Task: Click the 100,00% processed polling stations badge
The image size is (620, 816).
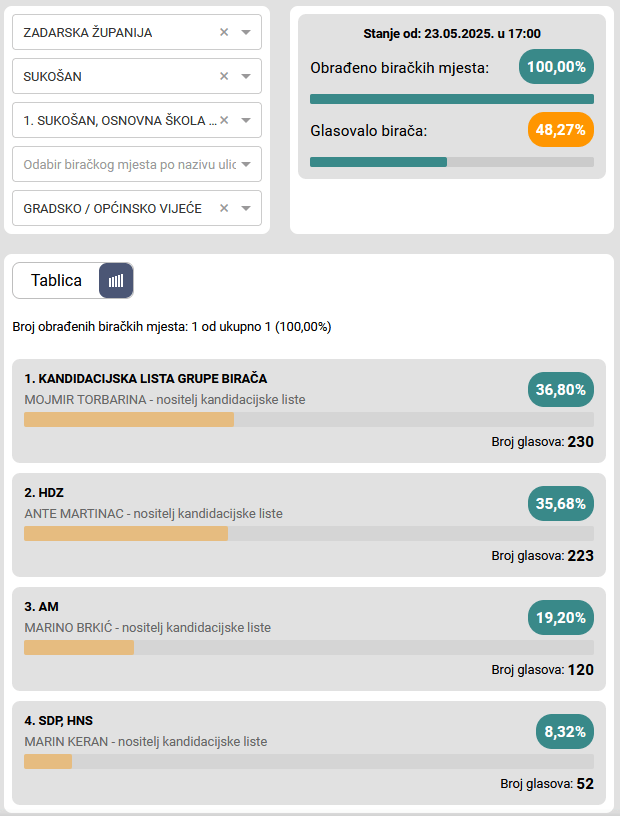Action: pos(556,67)
